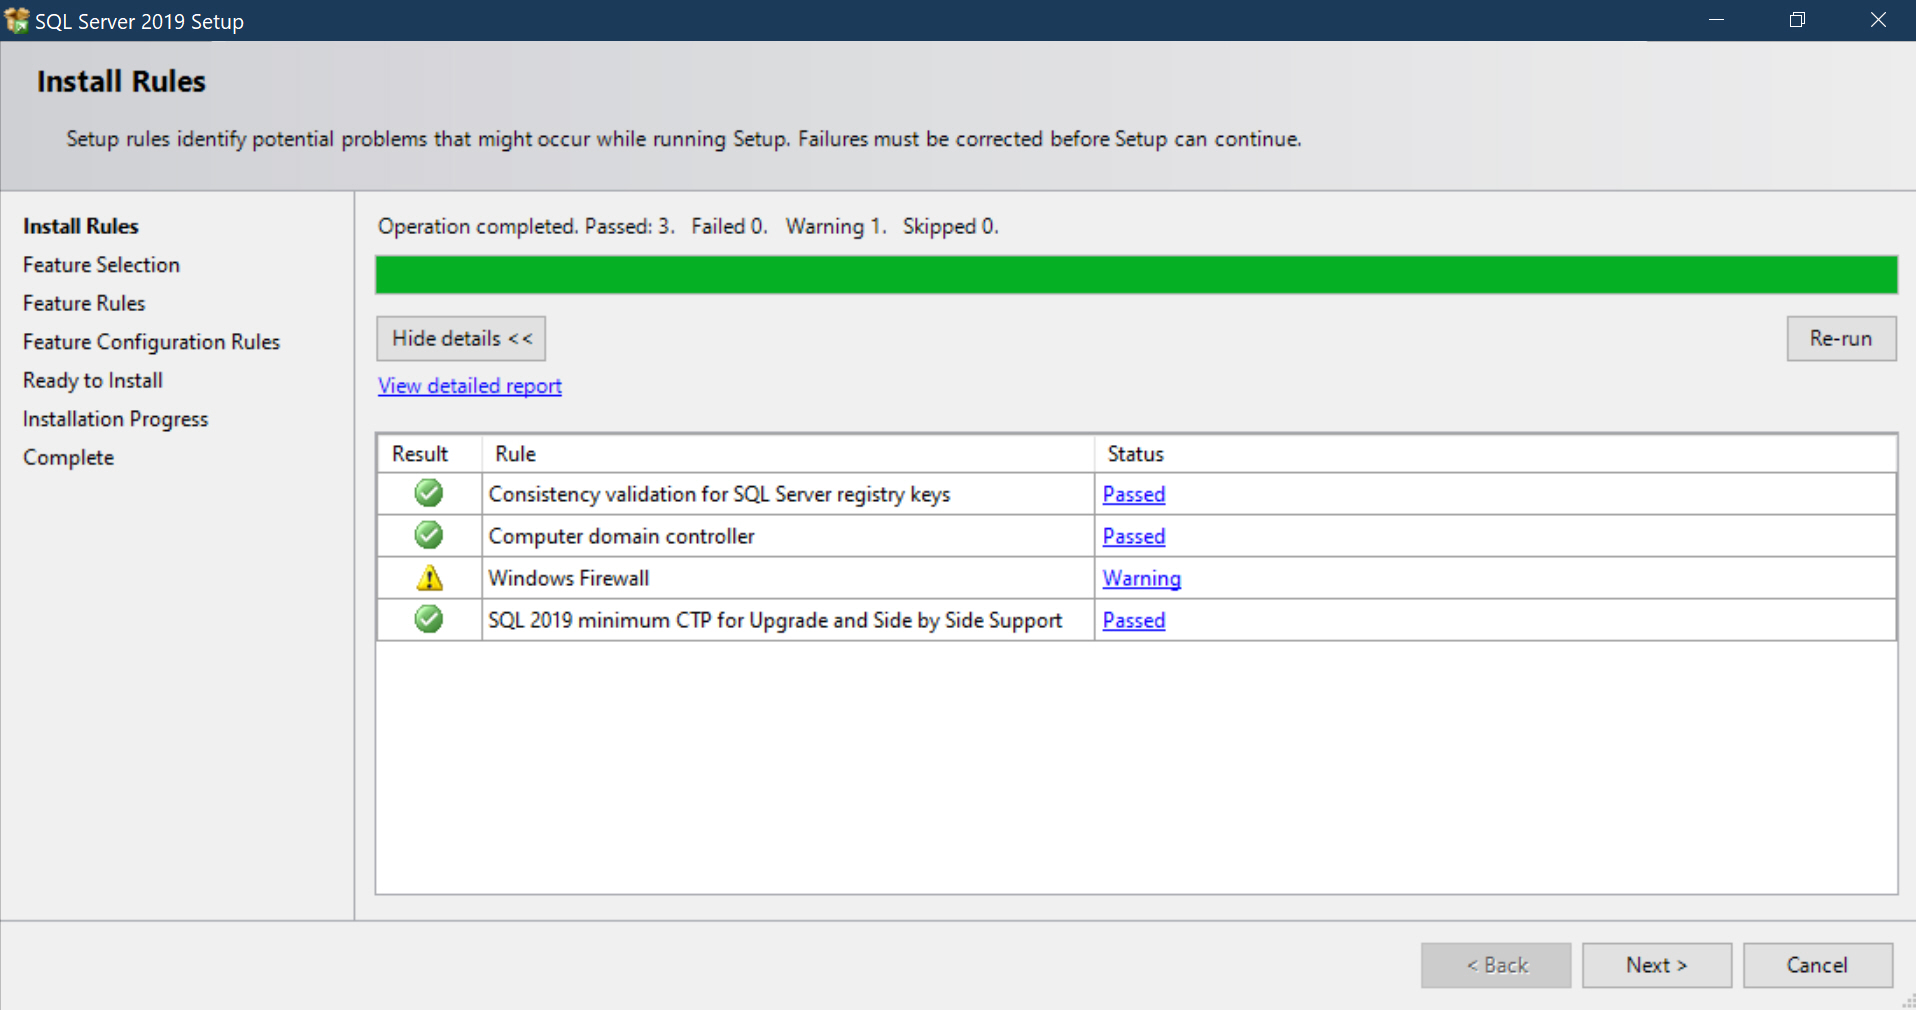
Task: Open the View detailed report link
Action: point(469,386)
